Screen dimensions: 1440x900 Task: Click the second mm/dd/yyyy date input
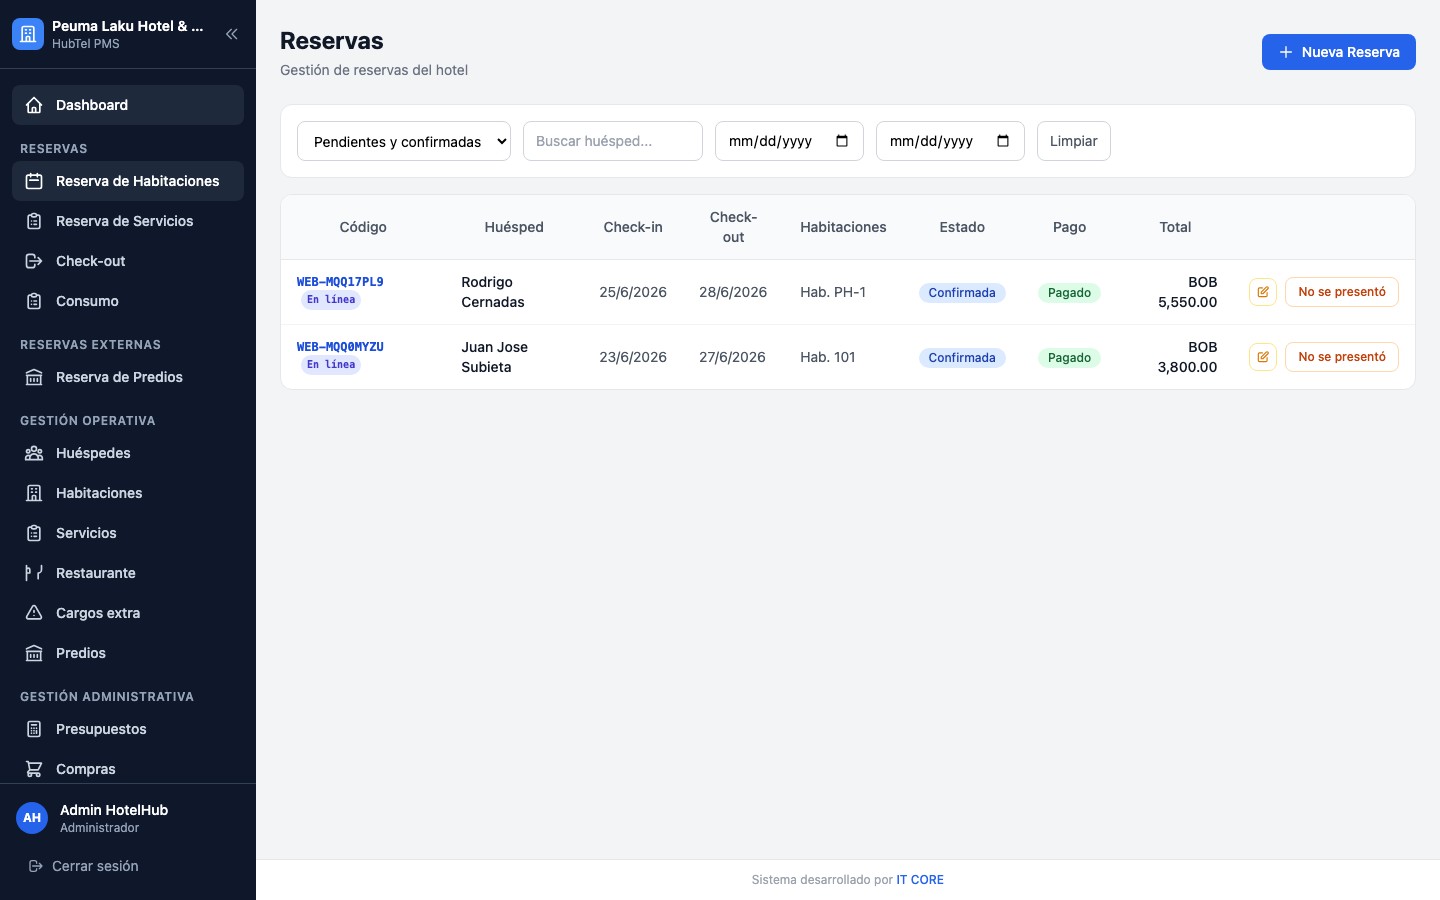[950, 141]
